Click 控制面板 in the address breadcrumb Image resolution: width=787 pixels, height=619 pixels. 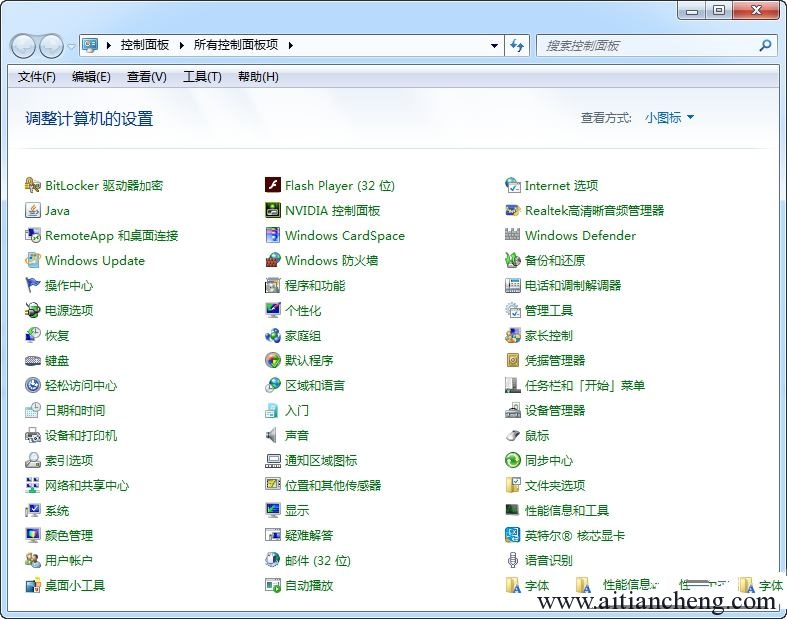click(145, 45)
